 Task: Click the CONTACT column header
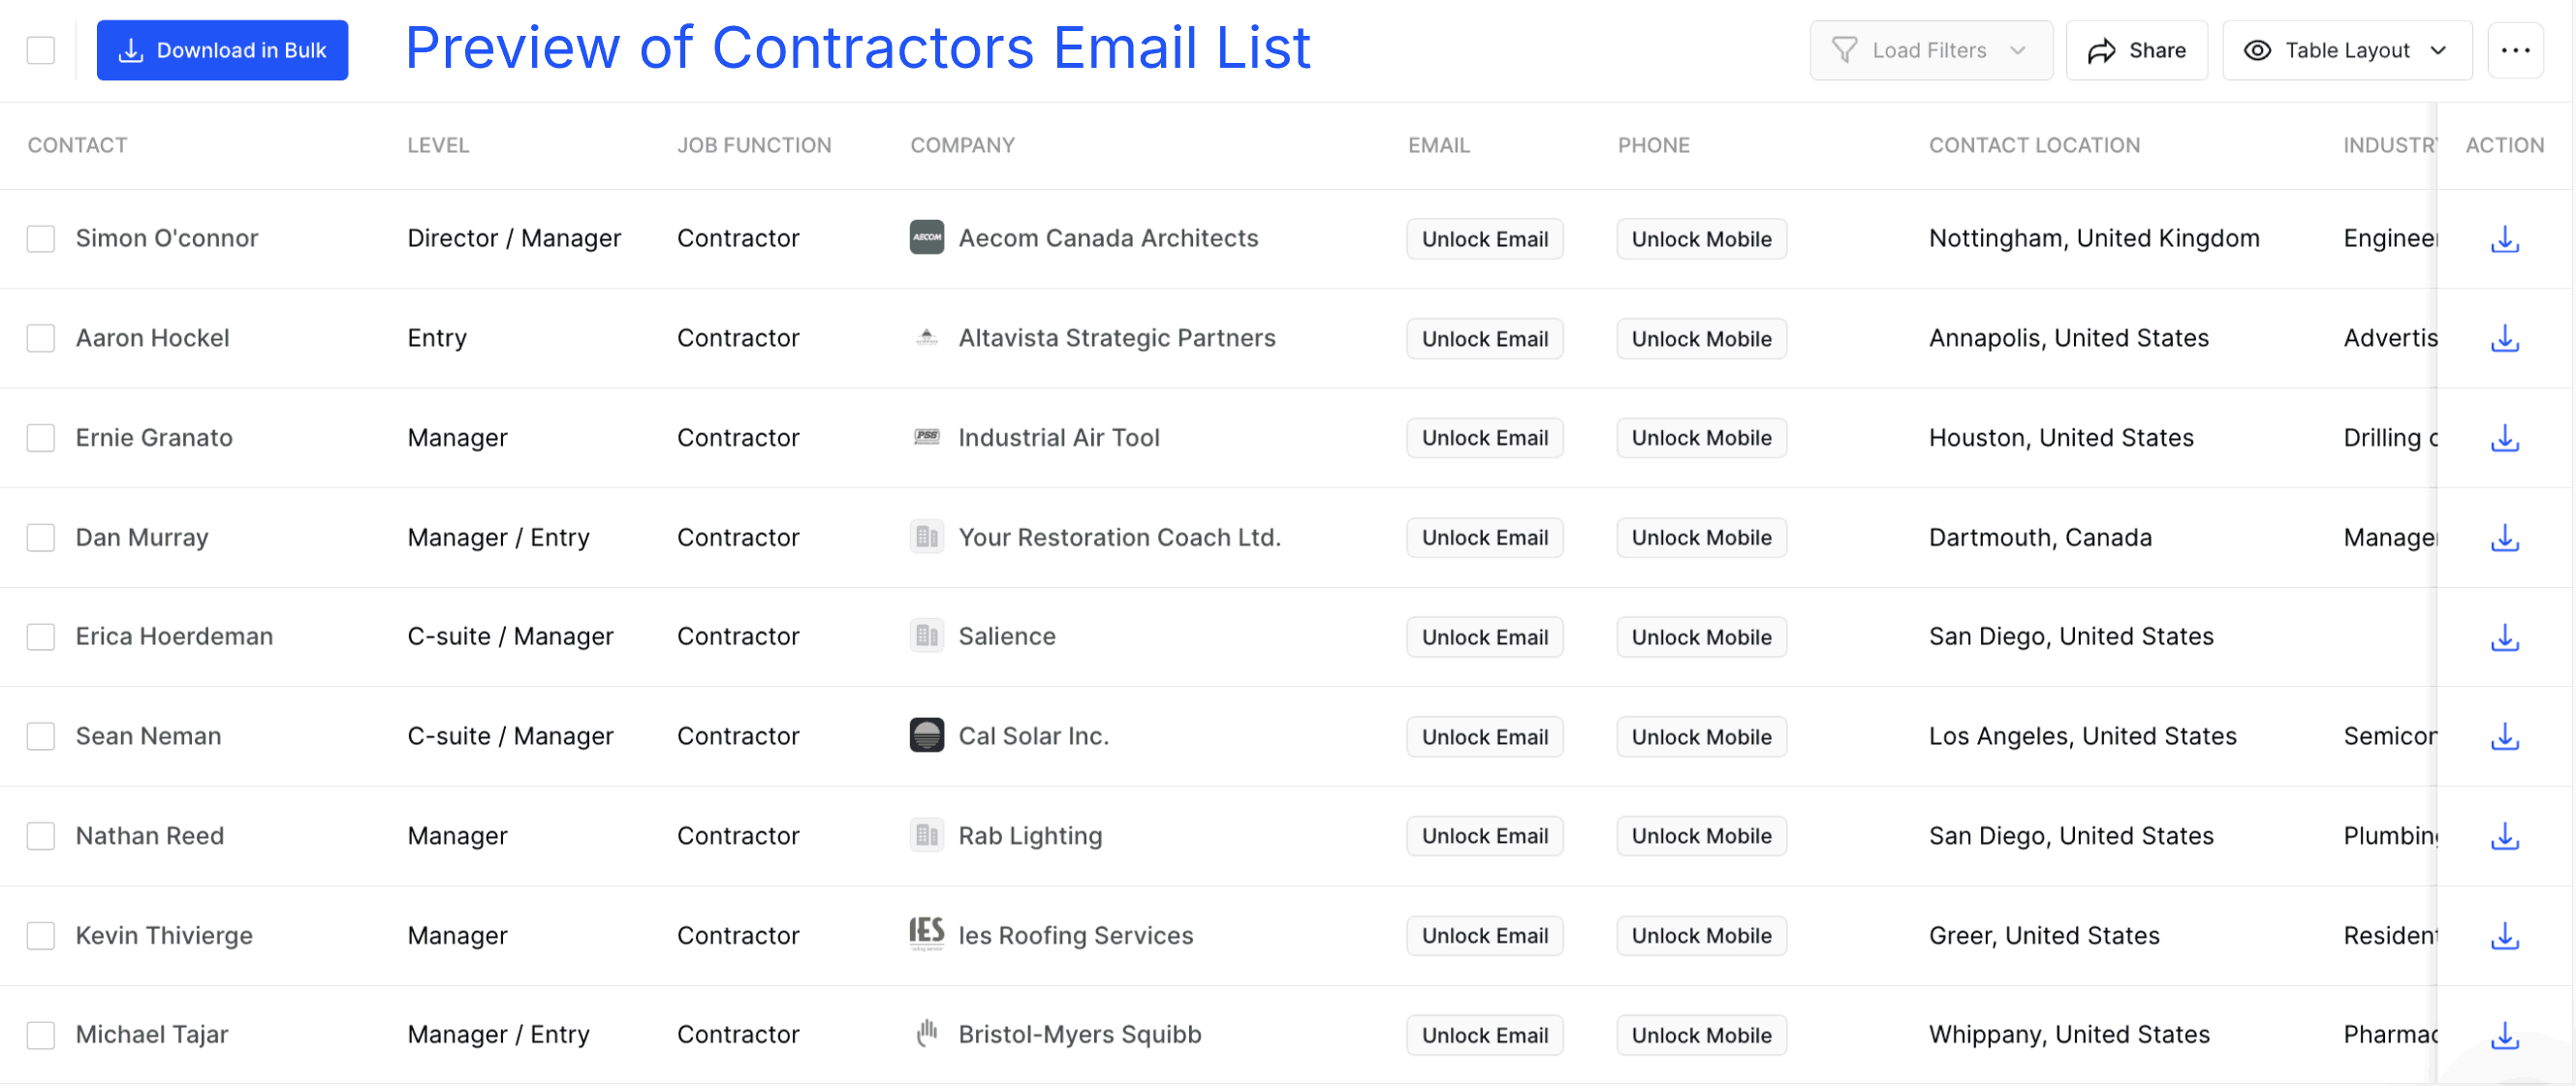(x=77, y=145)
